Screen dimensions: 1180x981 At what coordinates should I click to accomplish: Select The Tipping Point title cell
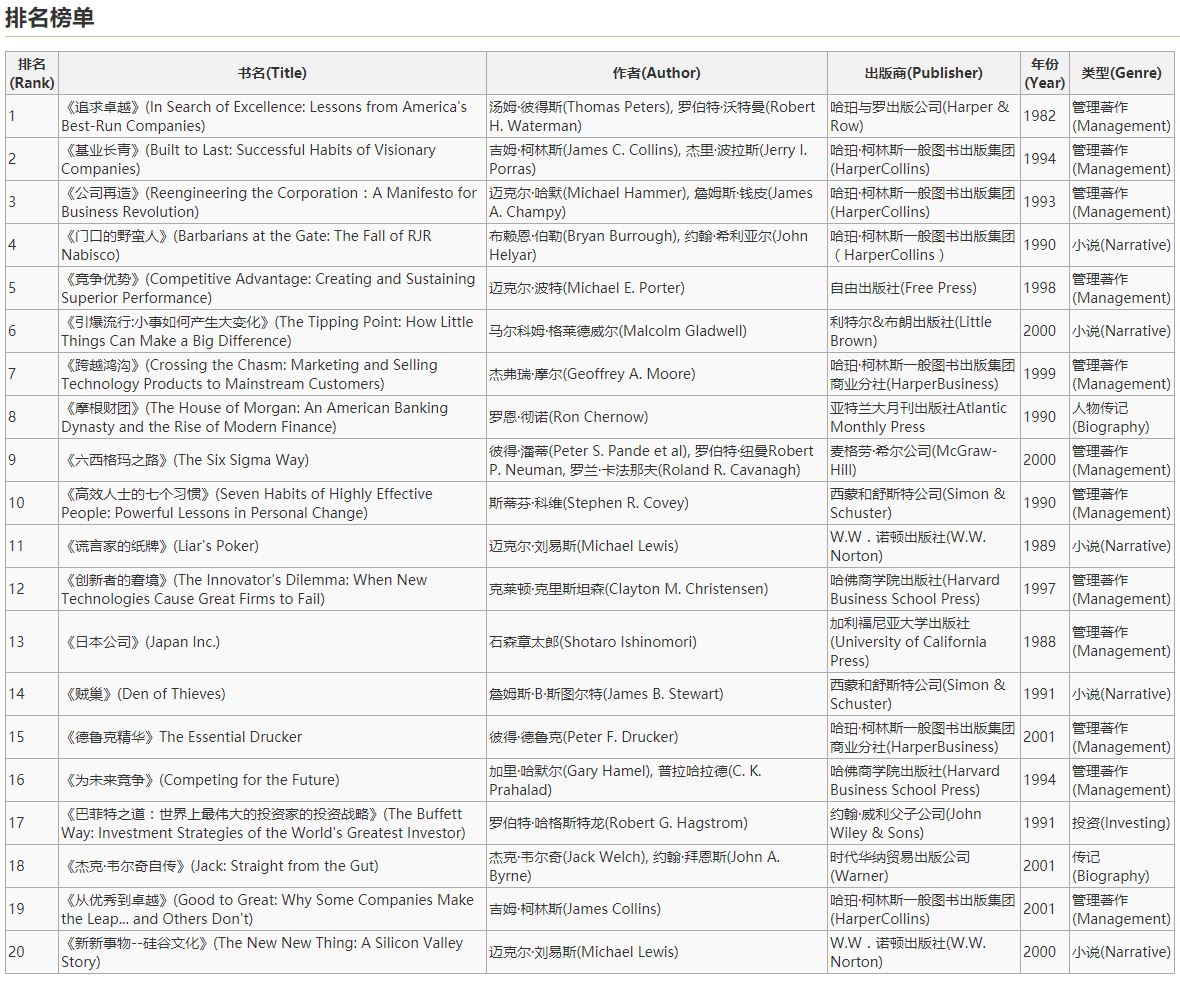[272, 330]
